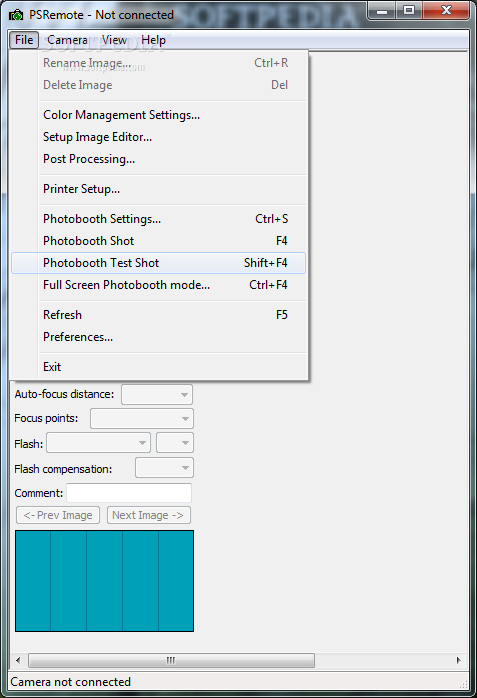
Task: Open the small second Flash dropdown
Action: tap(175, 443)
